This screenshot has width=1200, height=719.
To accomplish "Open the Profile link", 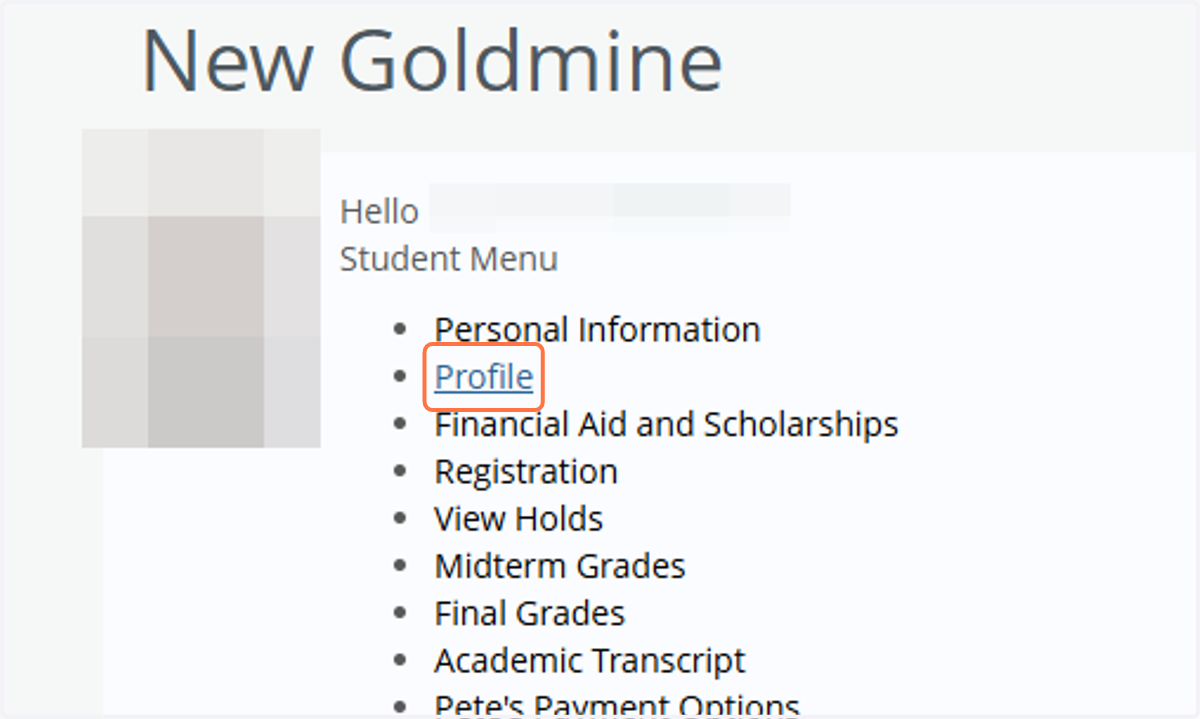I will [x=484, y=377].
